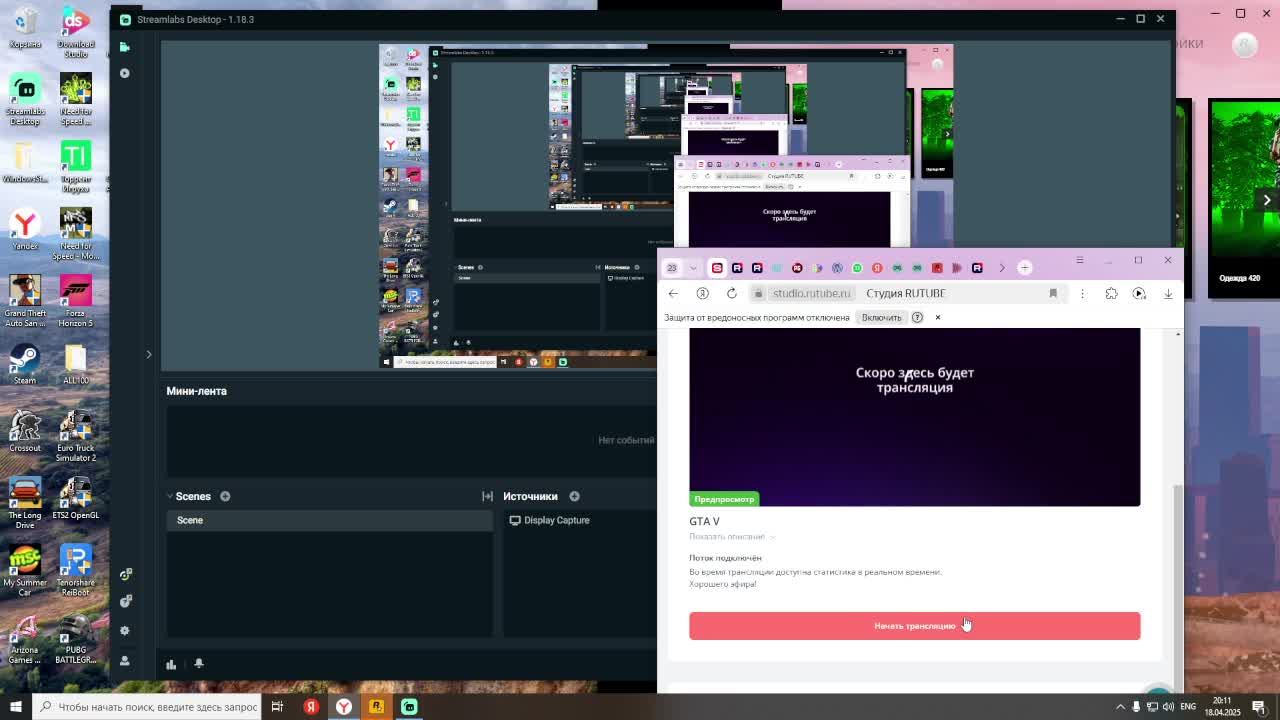Click the Предпросмотр label badge
The width and height of the screenshot is (1280, 720).
[x=725, y=499]
